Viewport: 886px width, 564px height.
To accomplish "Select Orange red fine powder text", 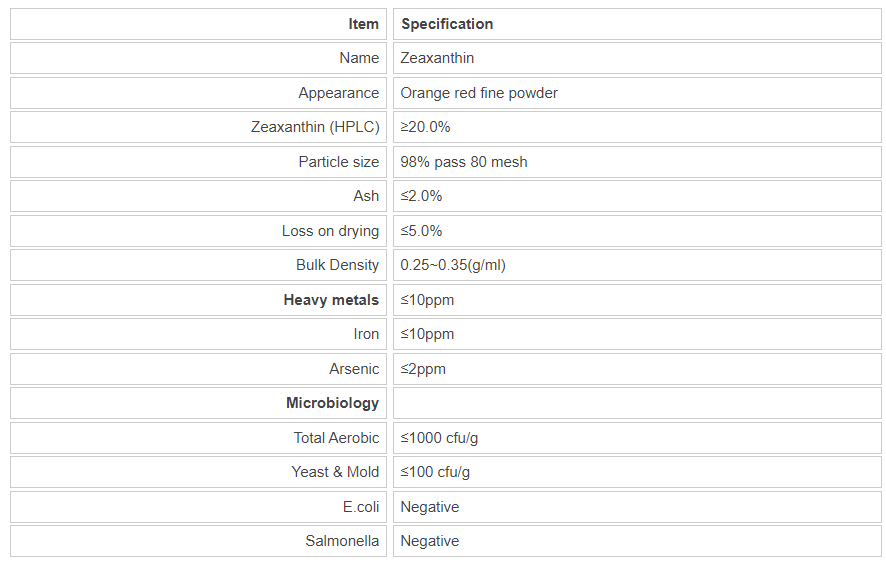I will [479, 93].
